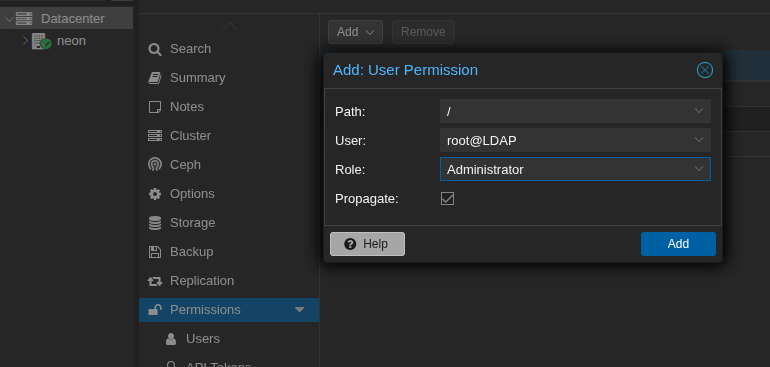
Task: Select the Permissions menu item
Action: point(229,310)
